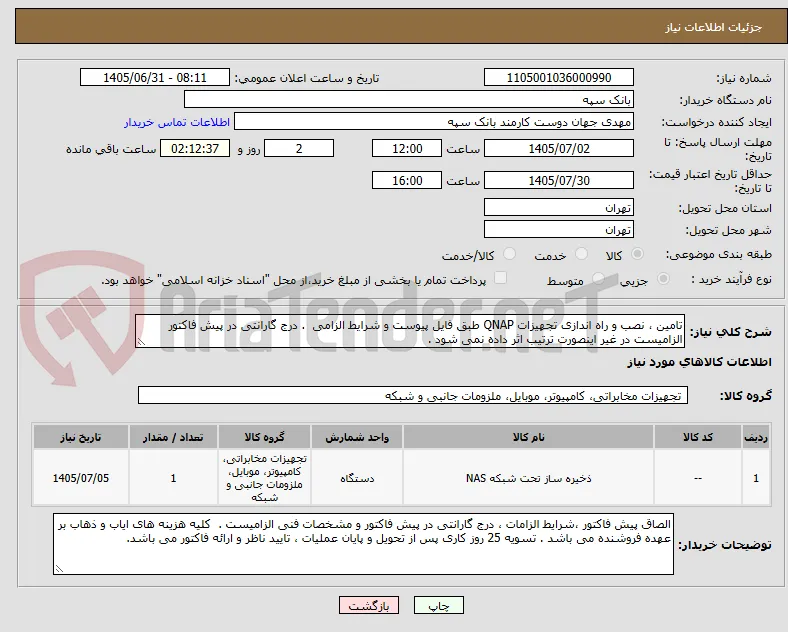
Task: Select the خدمت radio button
Action: pyautogui.click(x=581, y=254)
